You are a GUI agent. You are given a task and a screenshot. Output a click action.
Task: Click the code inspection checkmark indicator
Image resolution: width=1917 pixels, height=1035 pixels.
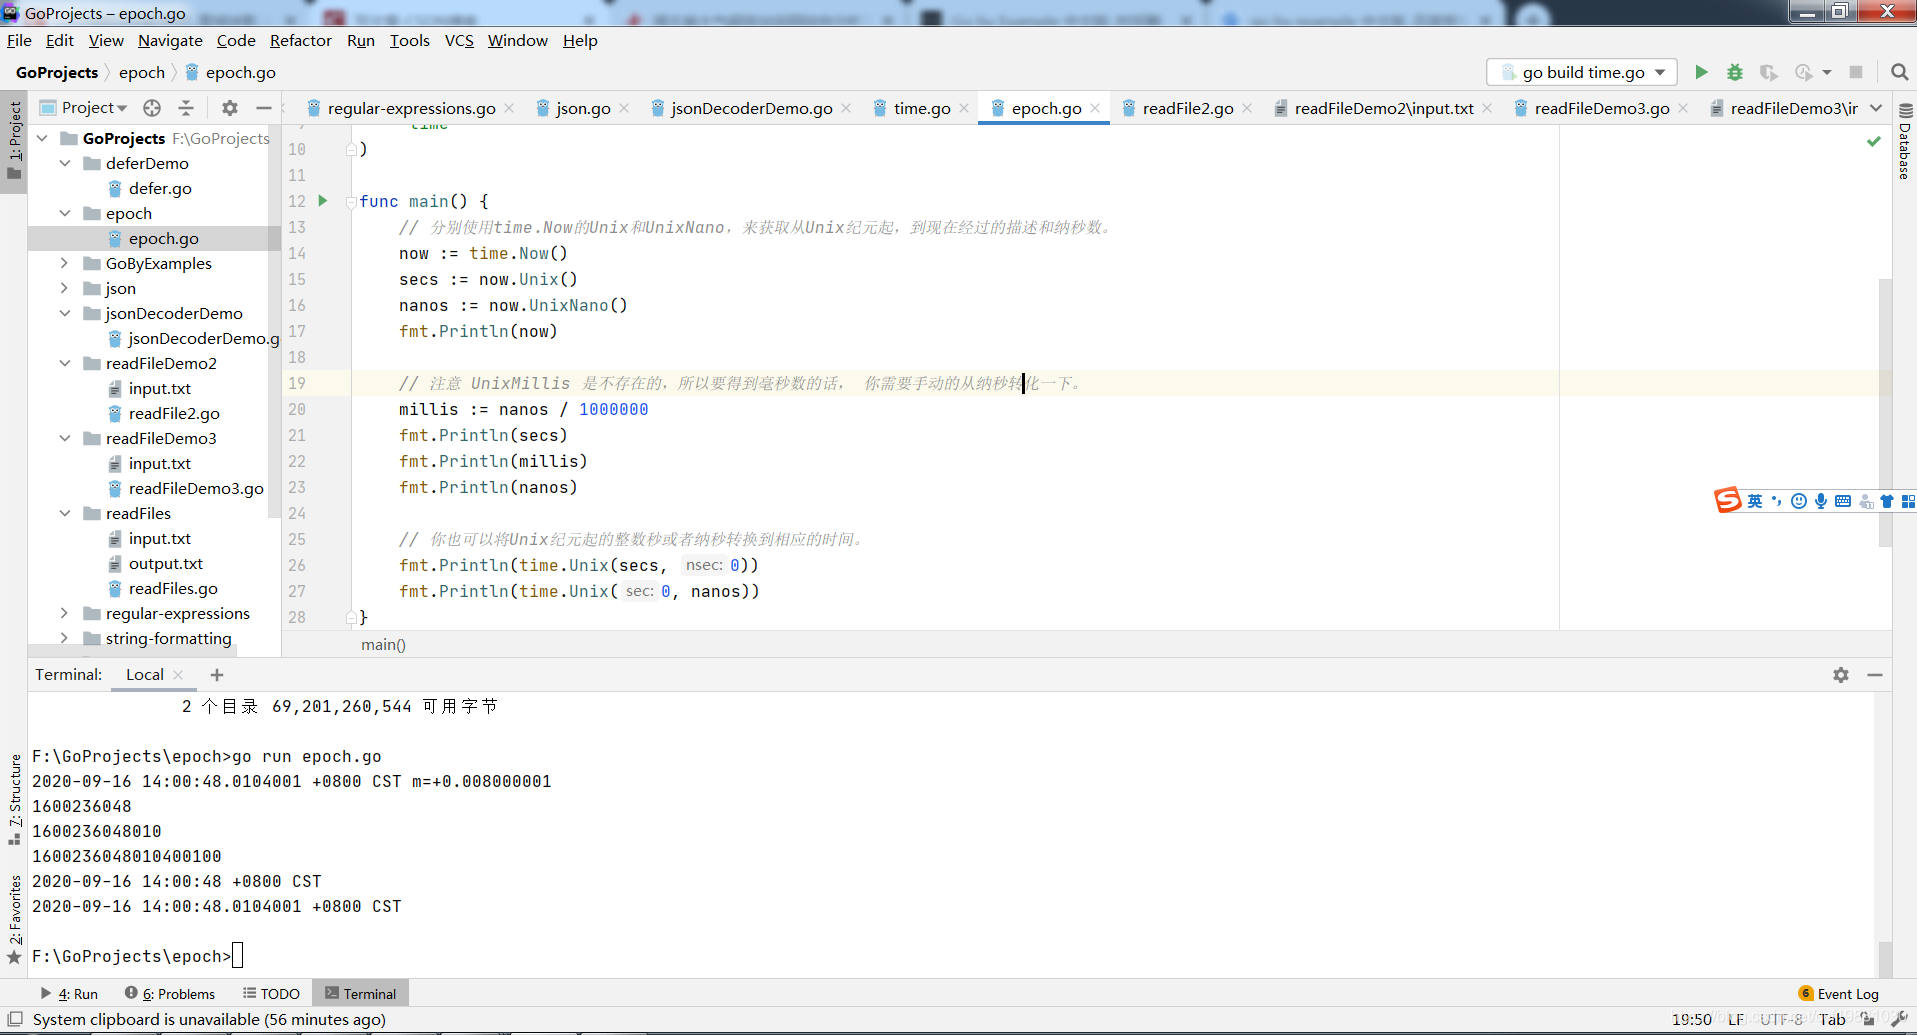[1874, 141]
